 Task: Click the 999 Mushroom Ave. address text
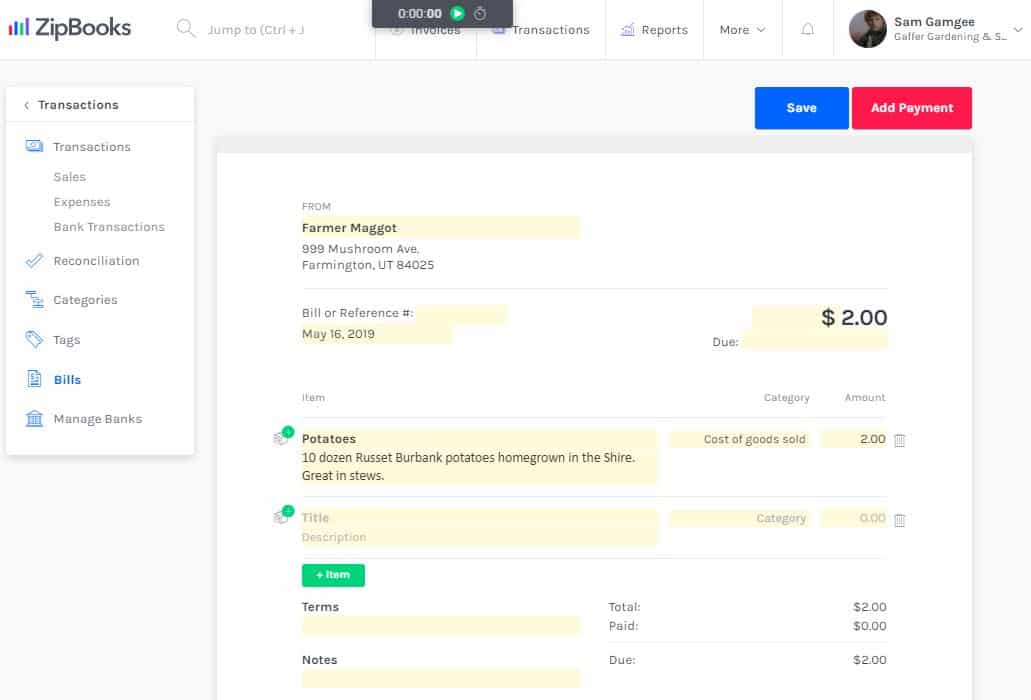[x=360, y=249]
